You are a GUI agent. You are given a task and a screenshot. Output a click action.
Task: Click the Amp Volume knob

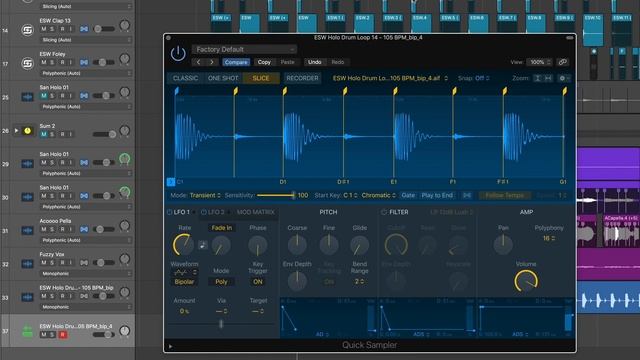[526, 281]
